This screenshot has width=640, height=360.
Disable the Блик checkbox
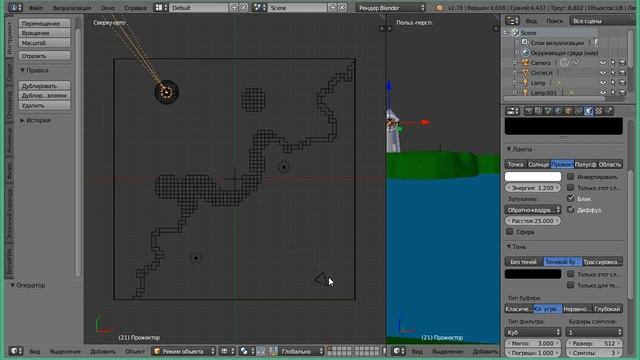pos(571,198)
